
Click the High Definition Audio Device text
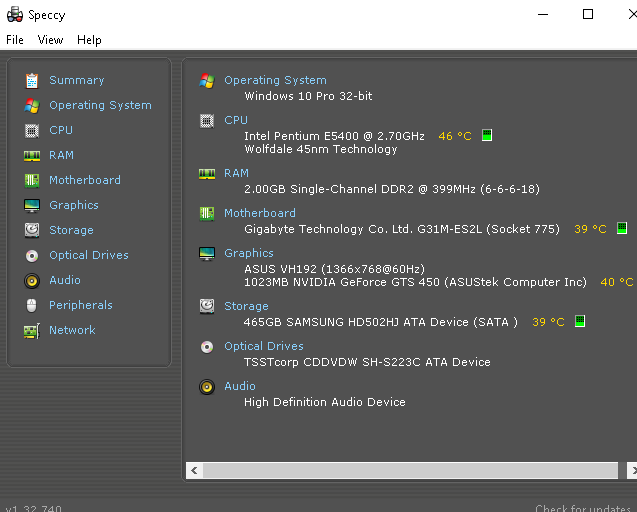click(x=325, y=402)
